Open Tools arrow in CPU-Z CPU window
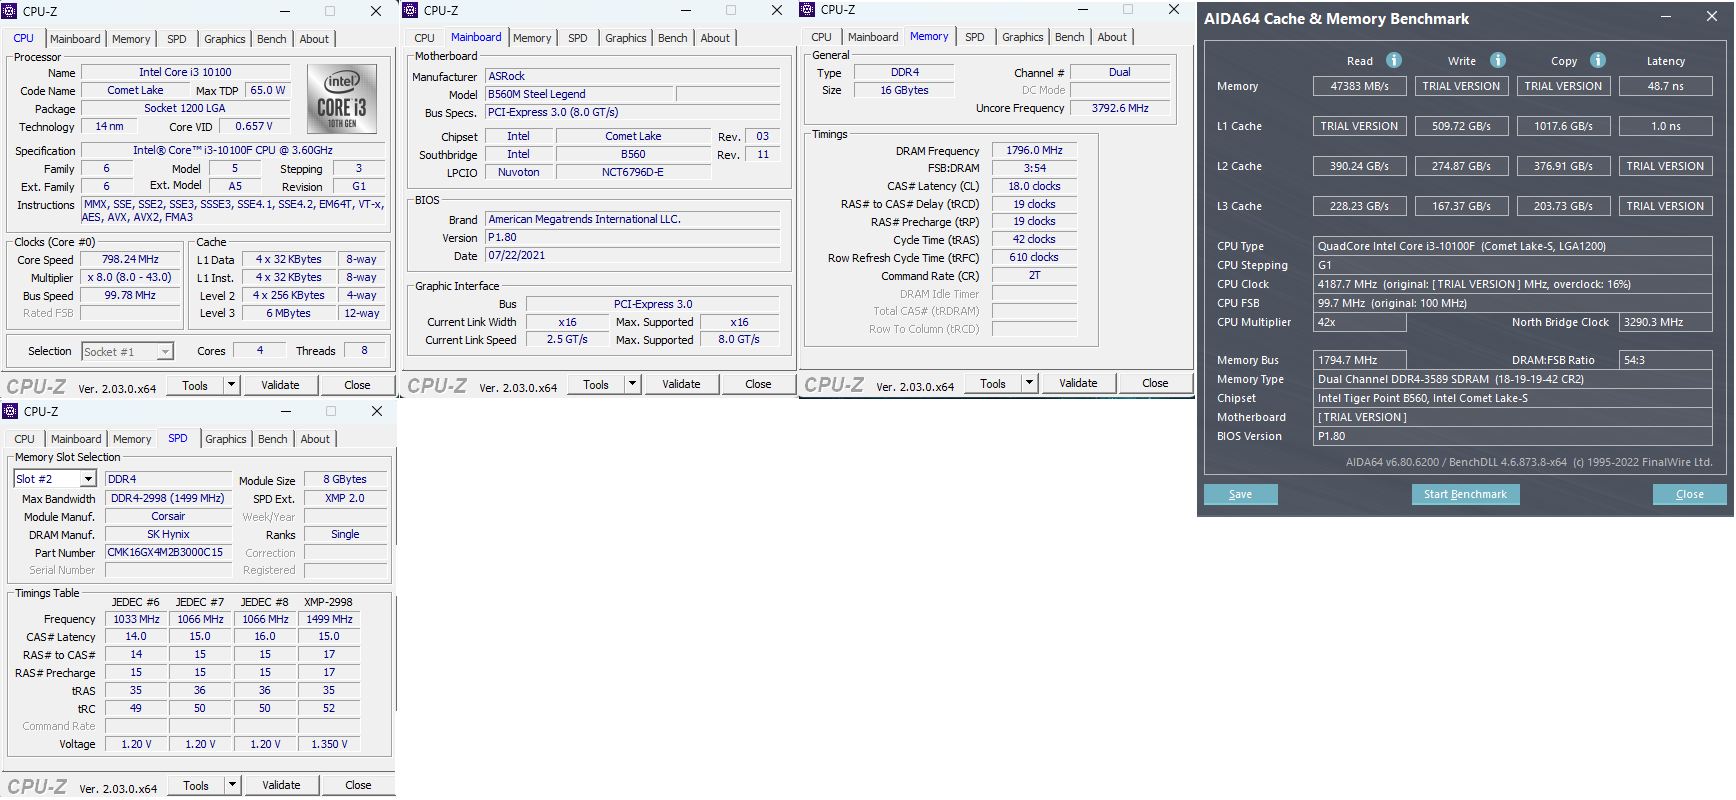This screenshot has width=1736, height=800. tap(232, 385)
